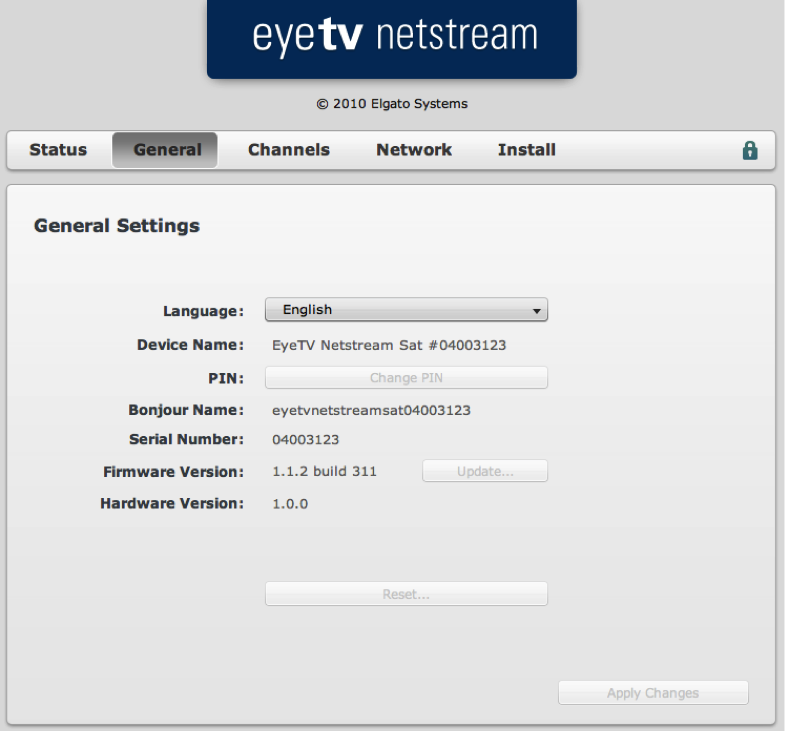Click the Device Name: label
The height and width of the screenshot is (732, 785).
(x=190, y=345)
